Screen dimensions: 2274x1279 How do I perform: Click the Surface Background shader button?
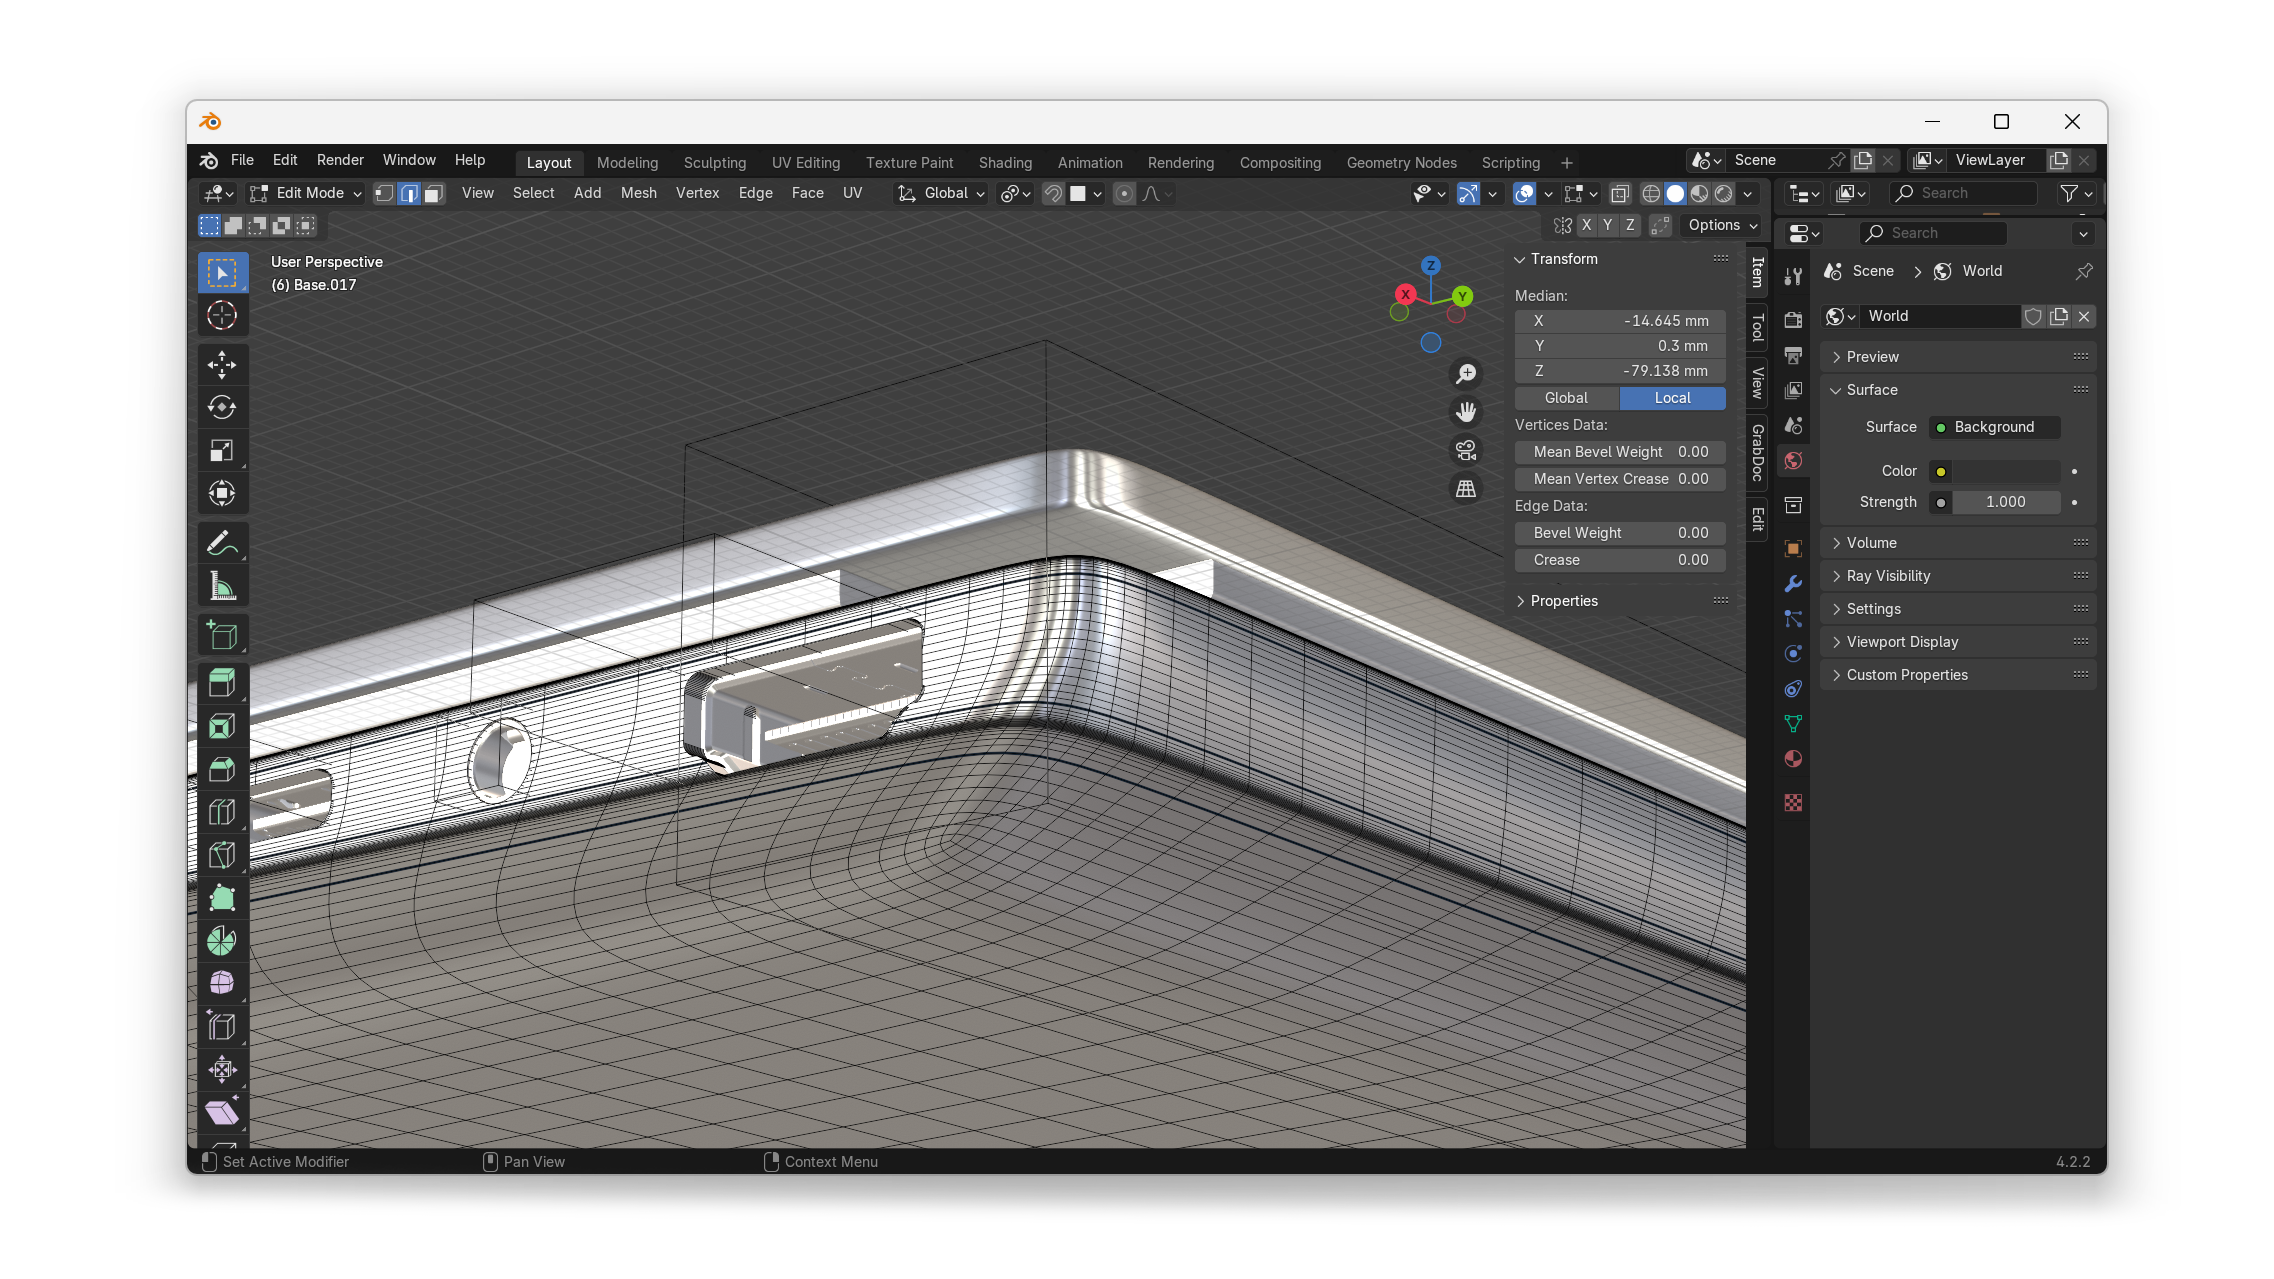1993,427
